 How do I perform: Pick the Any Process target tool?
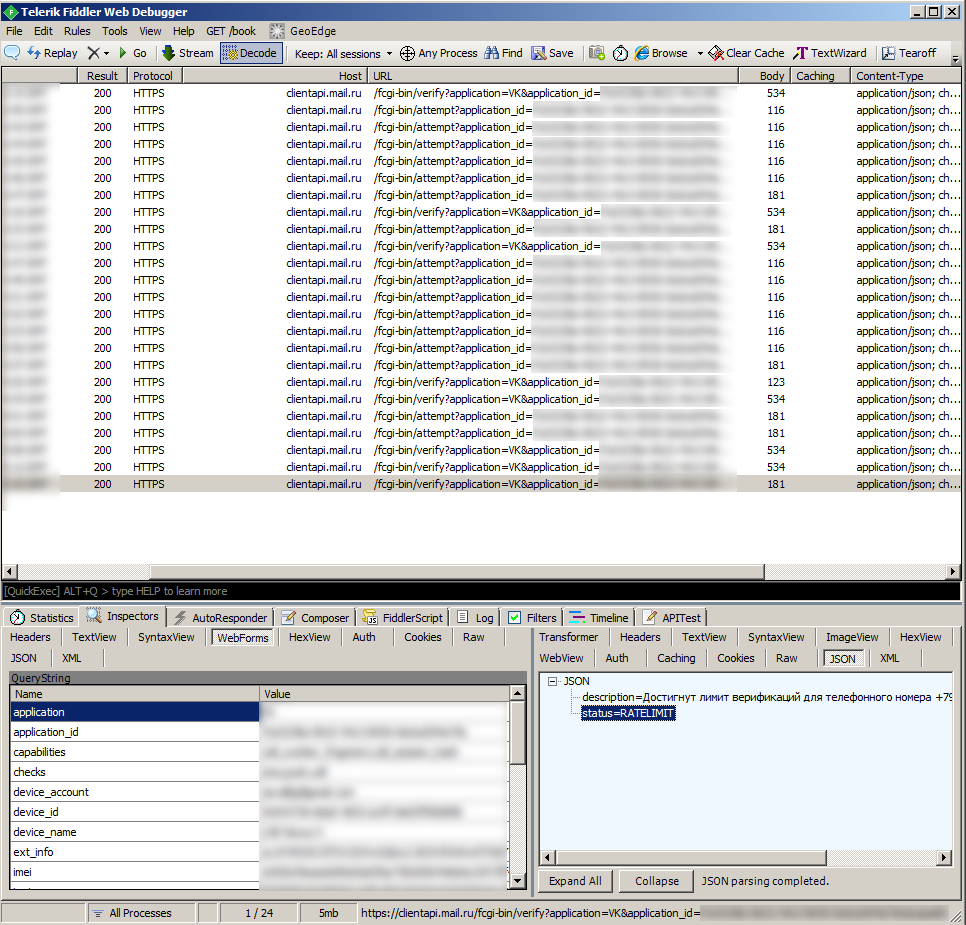pyautogui.click(x=439, y=53)
